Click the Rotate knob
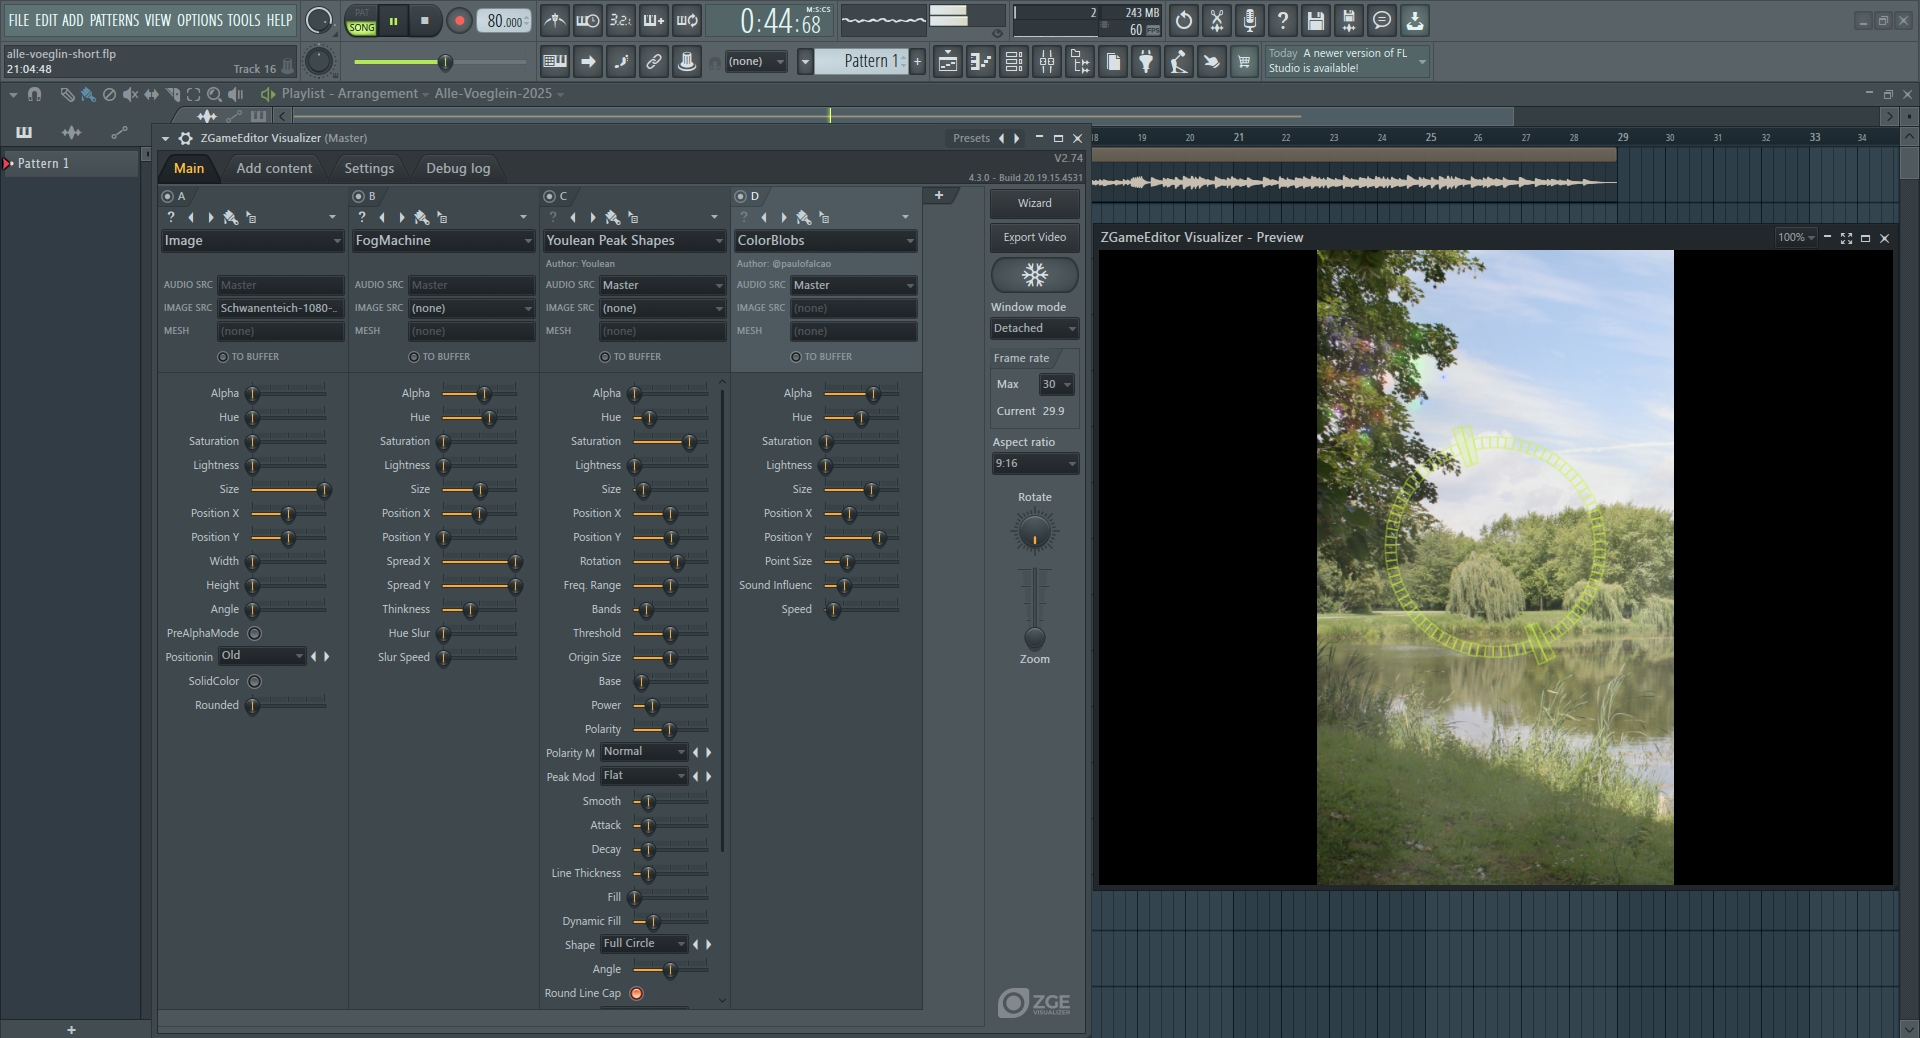The height and width of the screenshot is (1038, 1920). (1034, 531)
